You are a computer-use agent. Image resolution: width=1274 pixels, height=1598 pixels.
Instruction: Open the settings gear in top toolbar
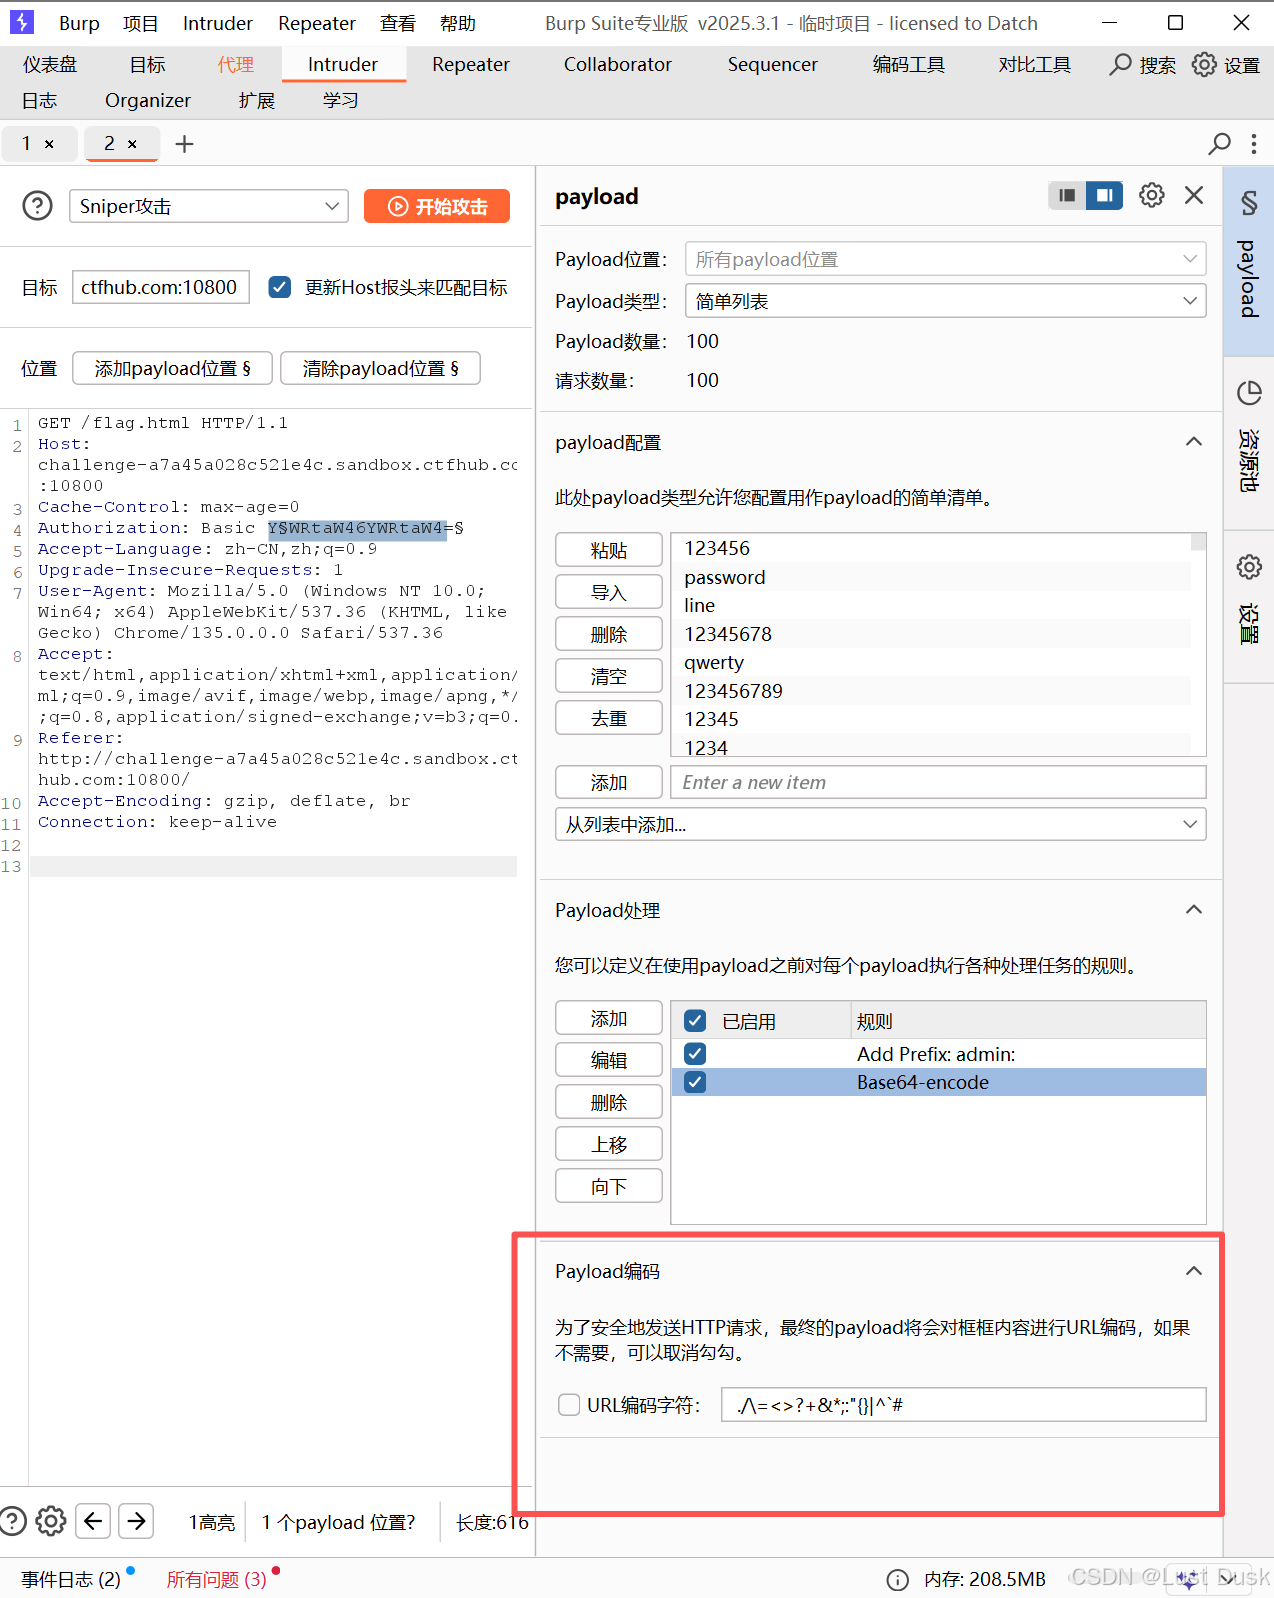[1204, 65]
